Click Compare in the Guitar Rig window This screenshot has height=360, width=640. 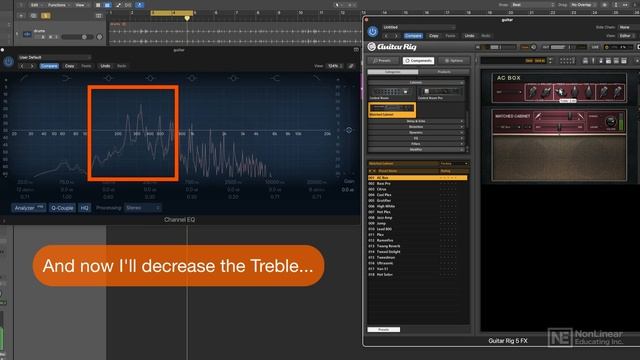[413, 36]
